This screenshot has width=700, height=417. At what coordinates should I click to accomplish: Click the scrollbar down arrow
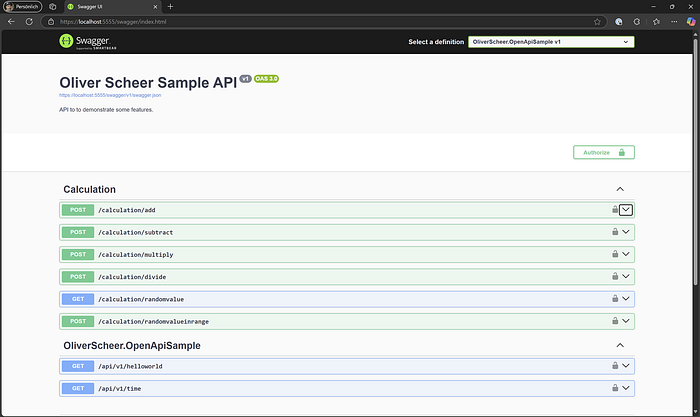[x=695, y=412]
